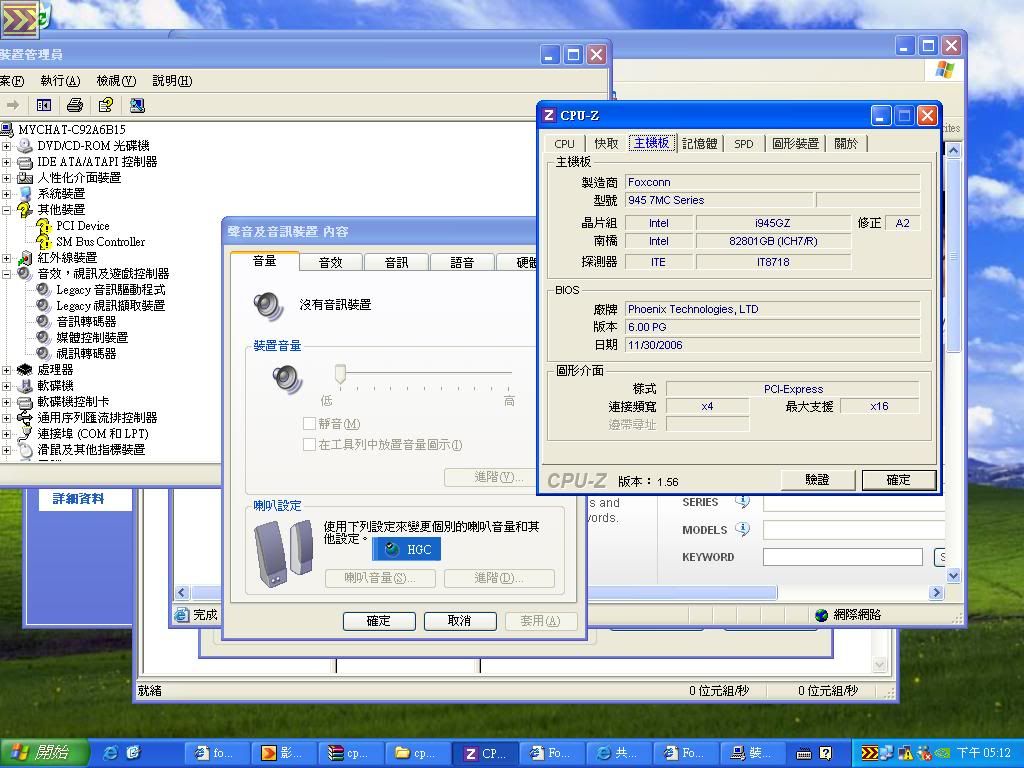Collapse the 其他裝置 tree node
Viewport: 1024px width, 768px height.
pyautogui.click(x=7, y=210)
